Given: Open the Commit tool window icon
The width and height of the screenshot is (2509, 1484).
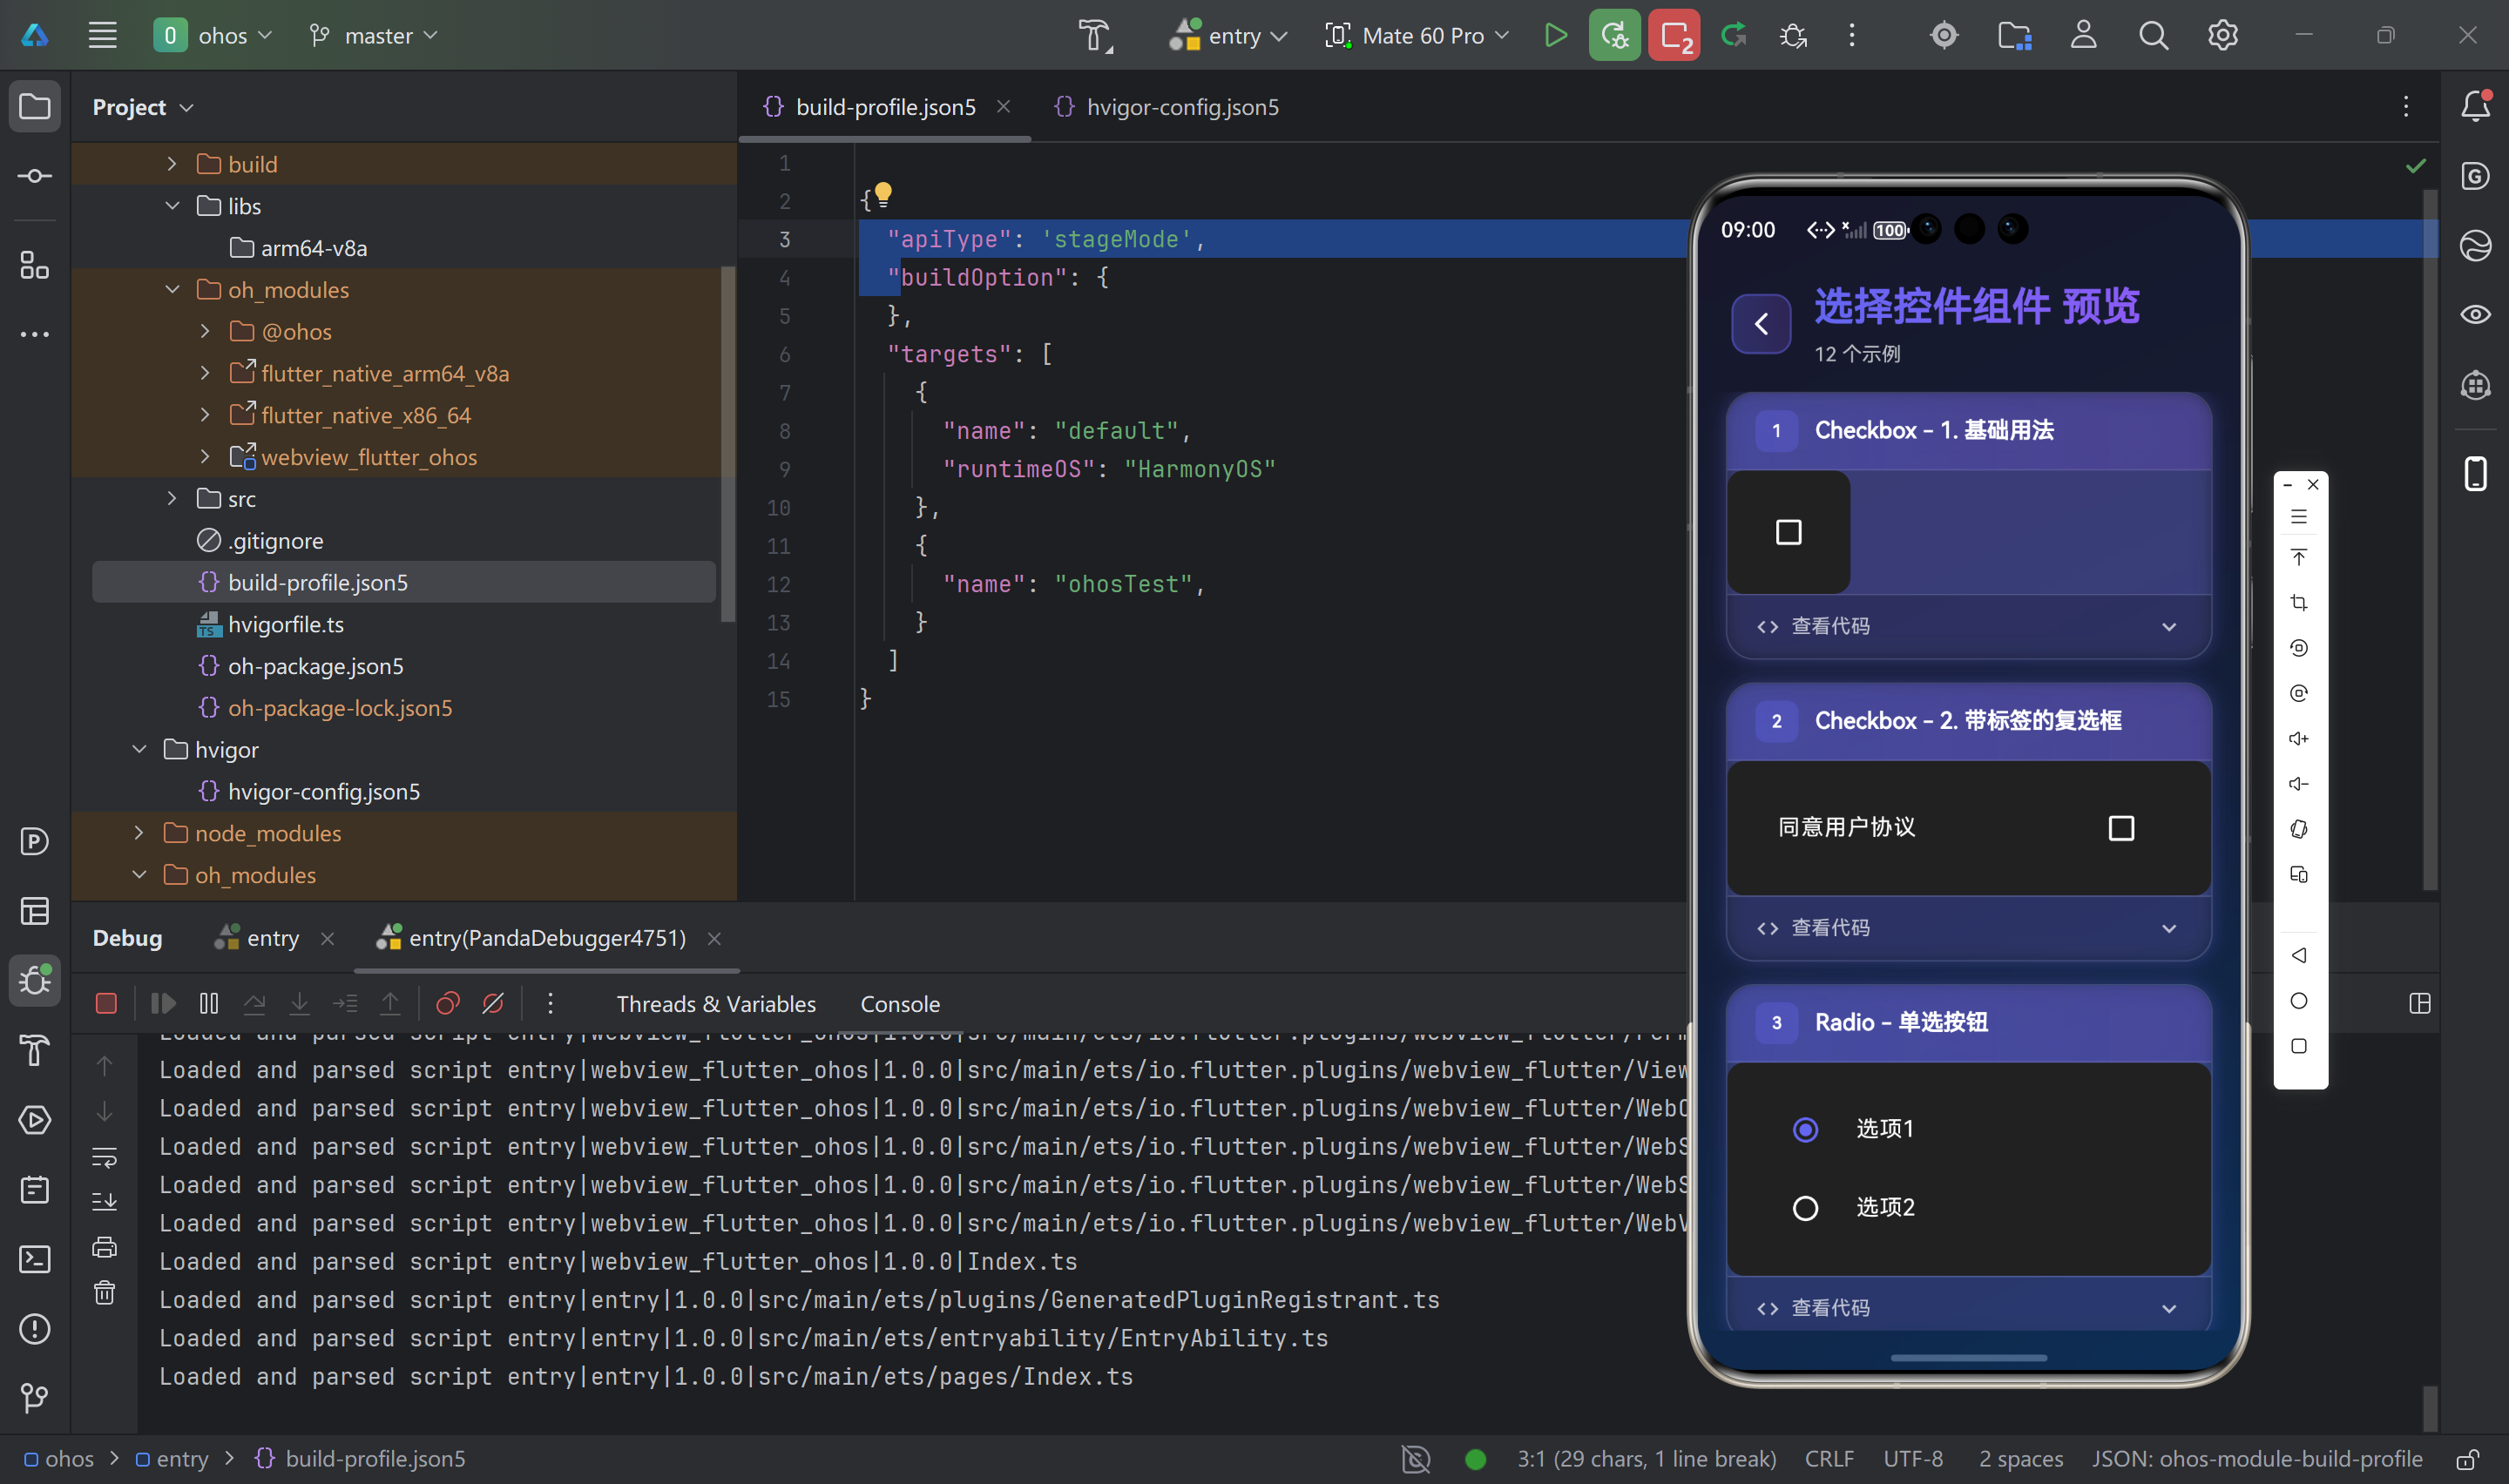Looking at the screenshot, I should (35, 176).
